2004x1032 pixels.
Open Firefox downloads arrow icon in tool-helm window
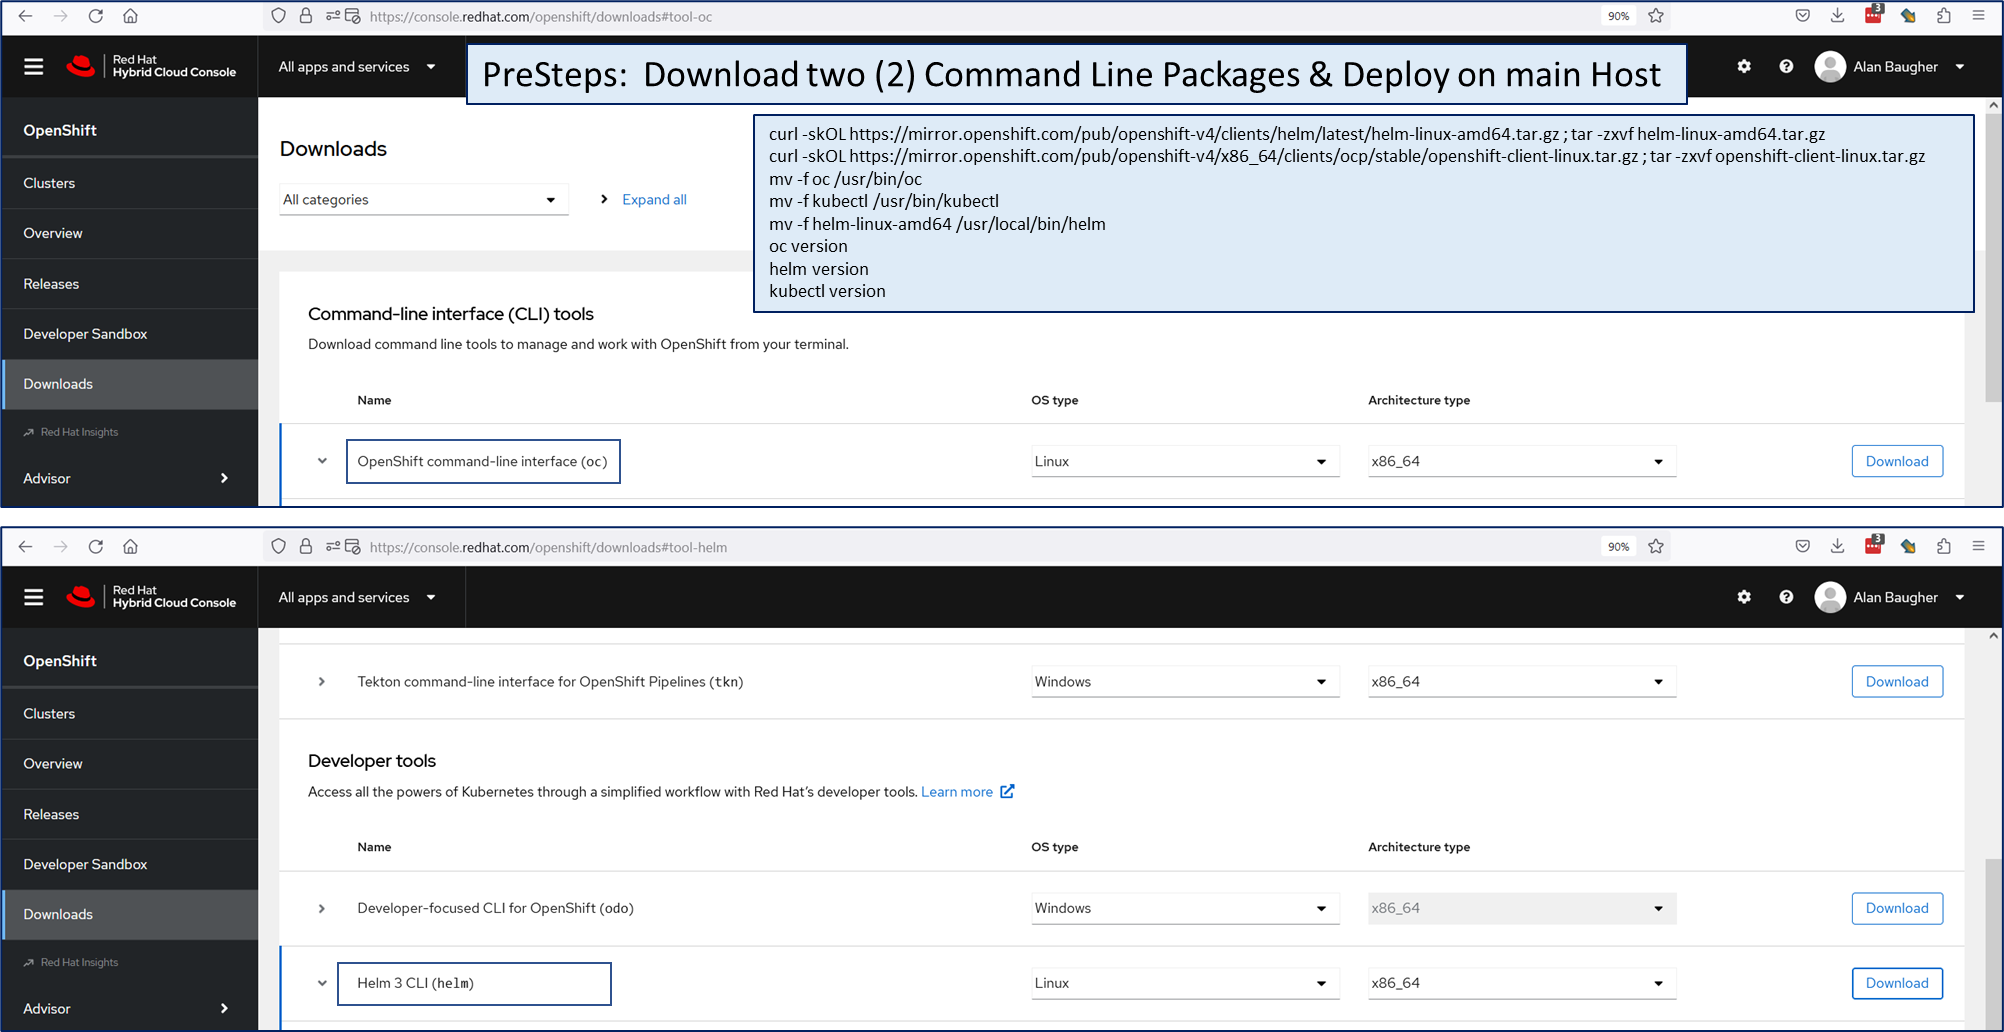(x=1837, y=547)
